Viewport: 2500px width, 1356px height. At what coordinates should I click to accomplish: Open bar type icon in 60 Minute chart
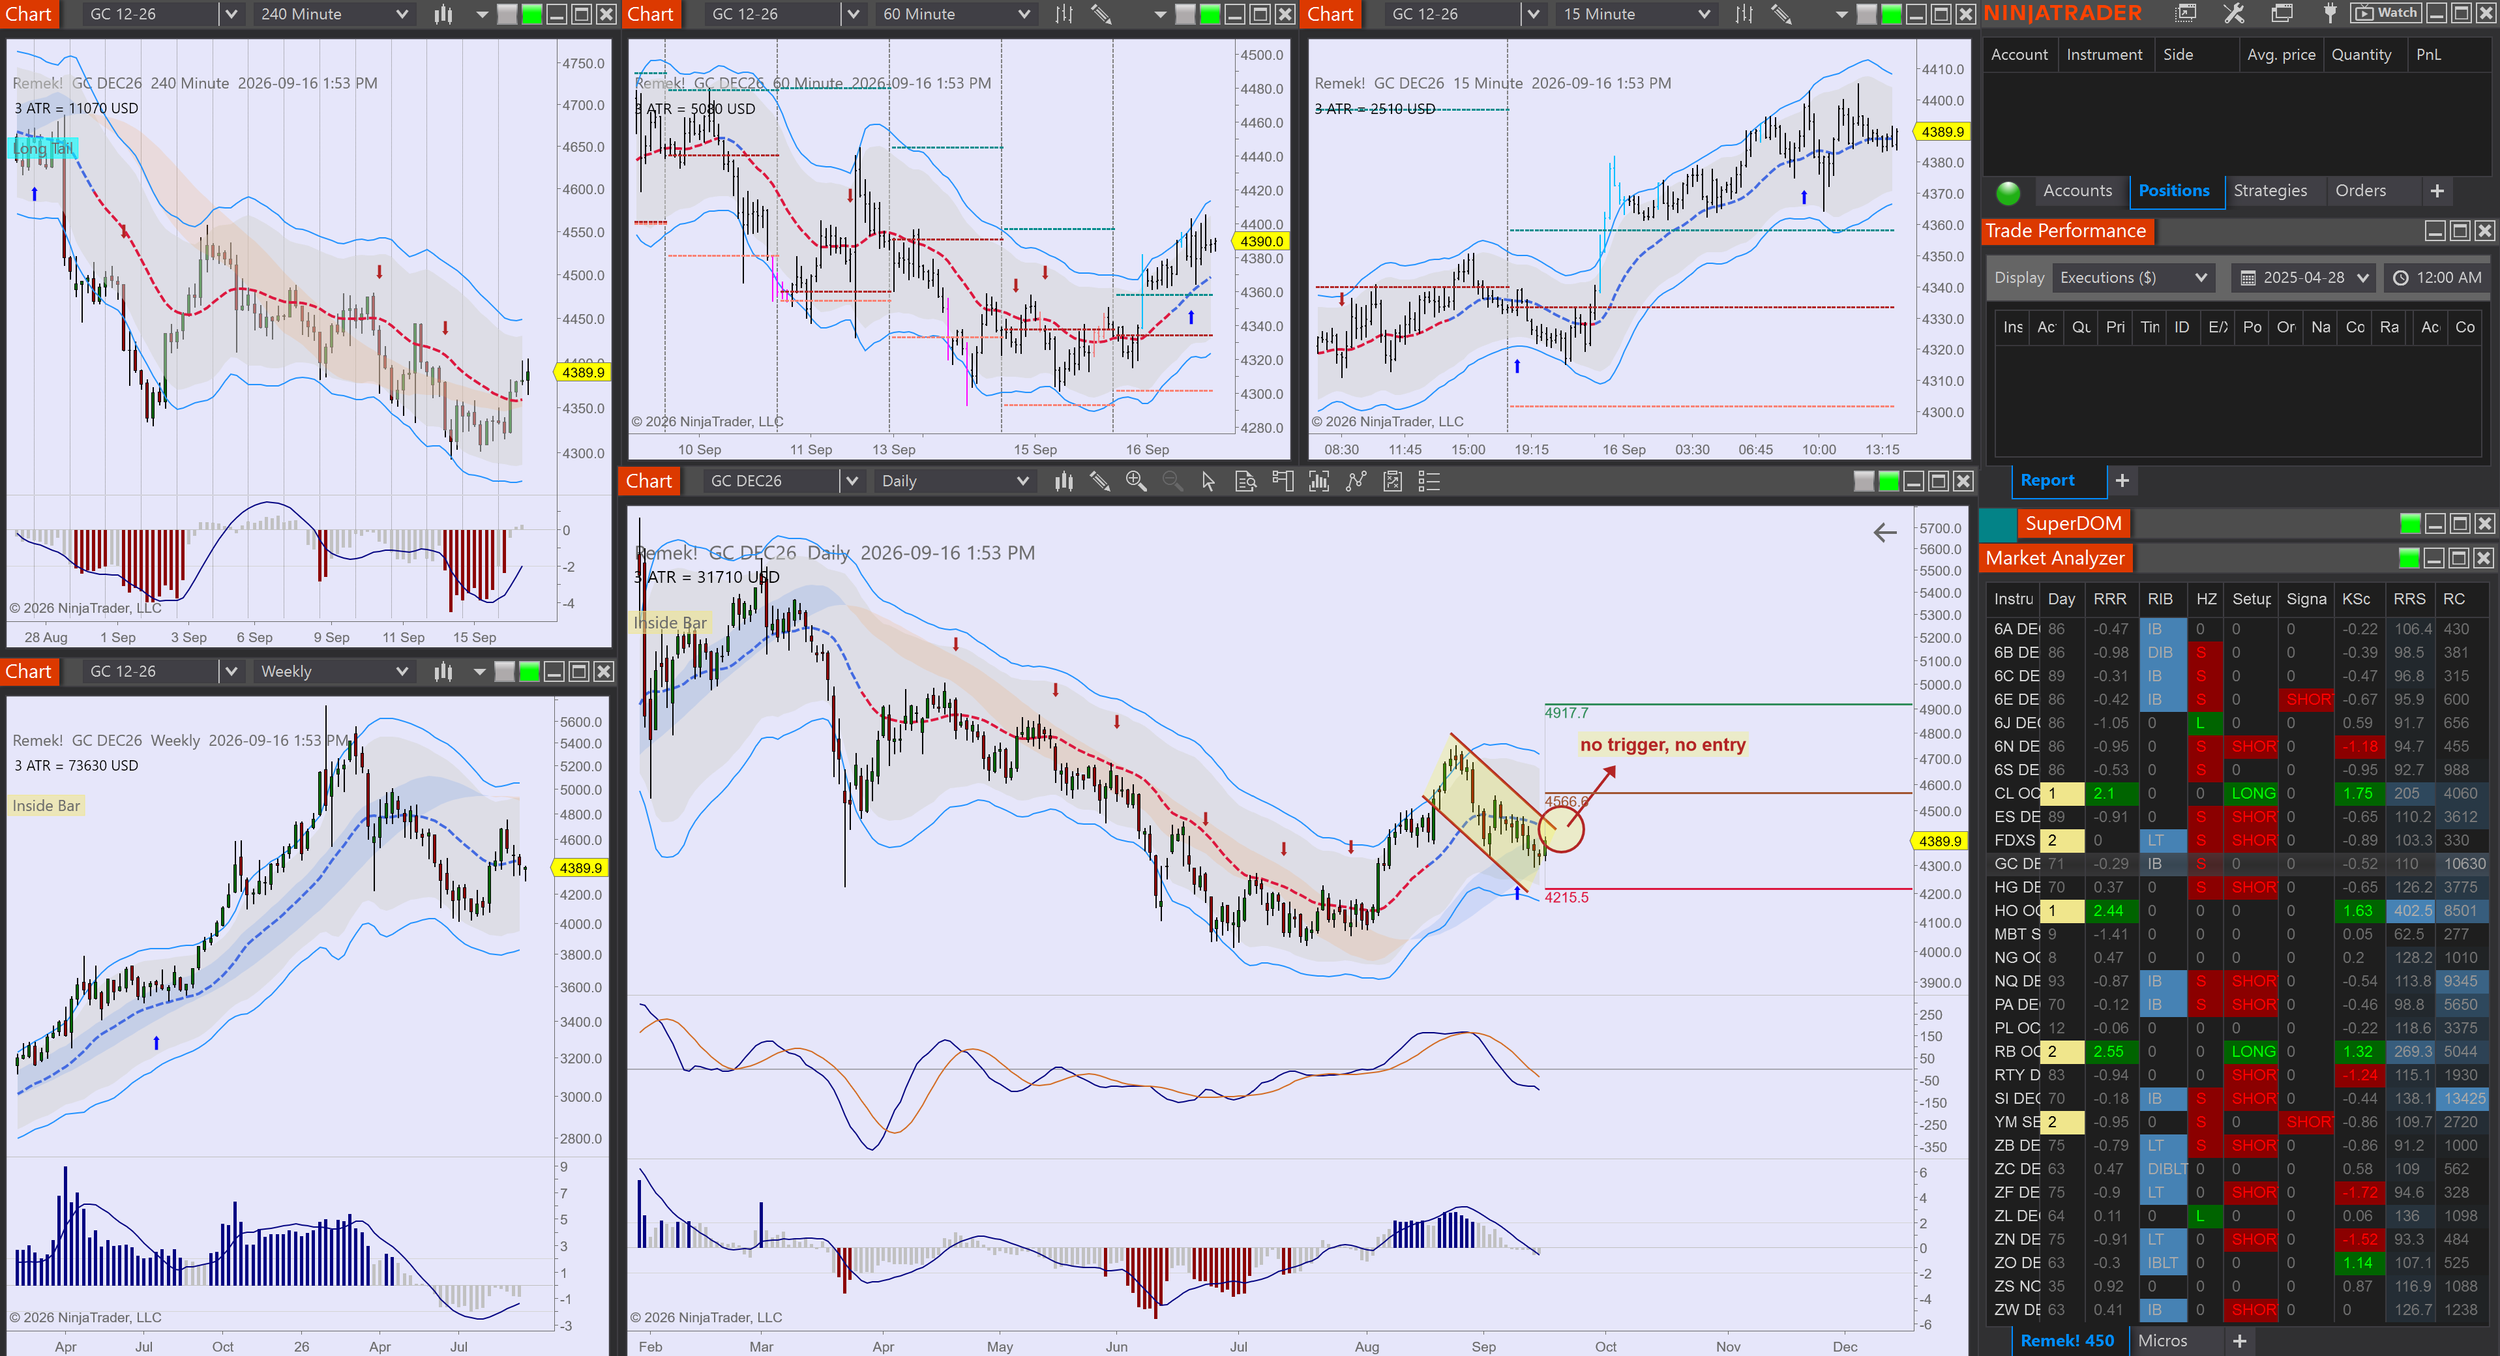click(1064, 14)
